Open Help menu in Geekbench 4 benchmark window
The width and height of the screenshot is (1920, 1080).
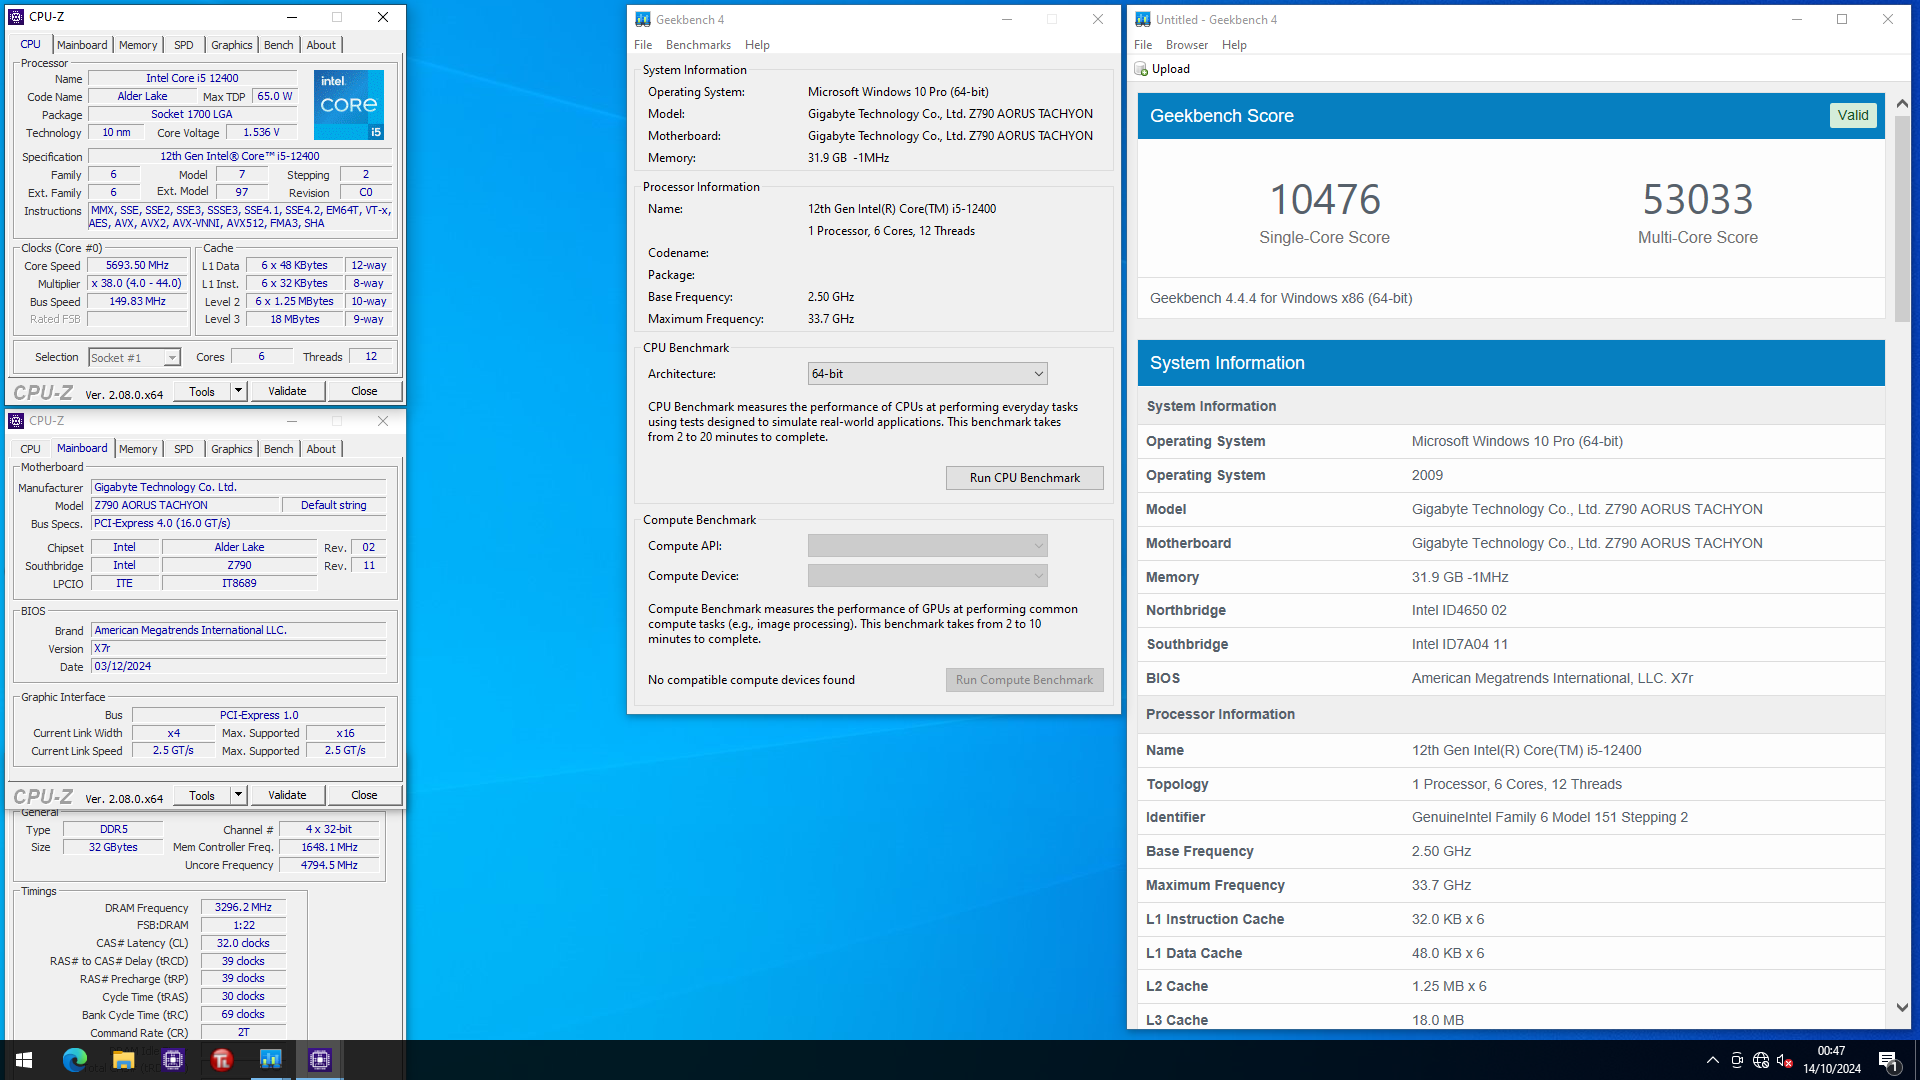click(757, 45)
